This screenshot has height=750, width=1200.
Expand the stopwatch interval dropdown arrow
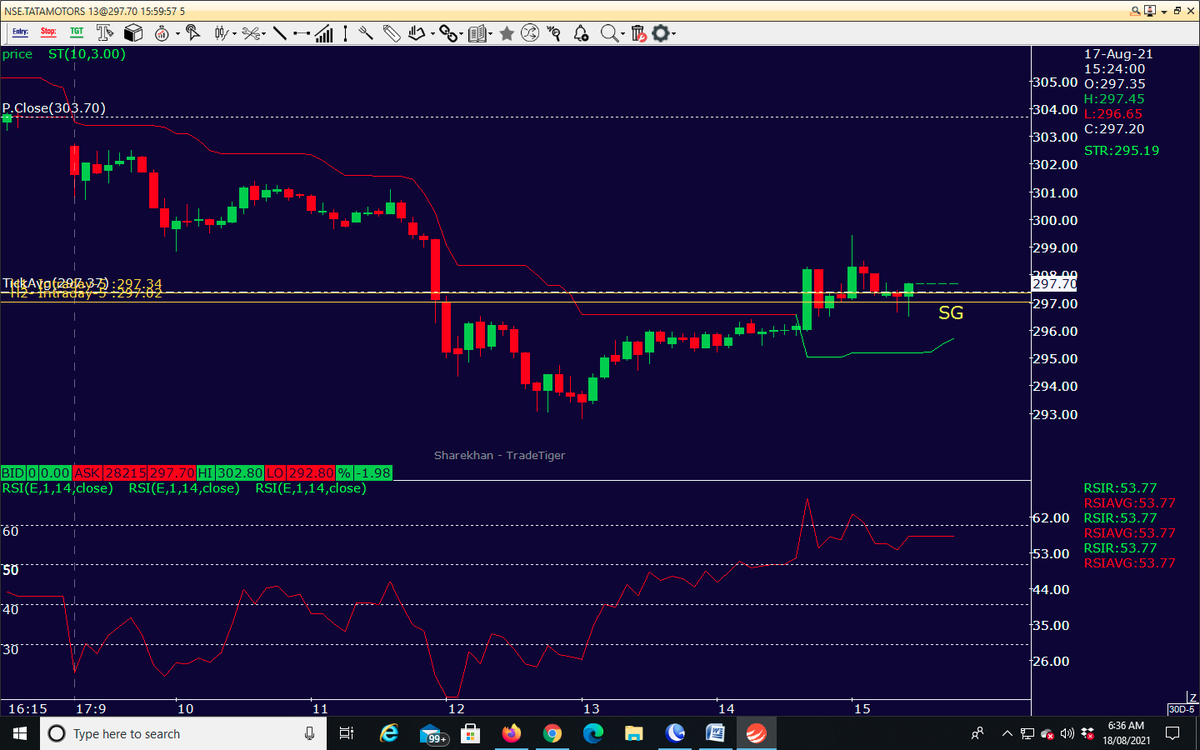177,33
